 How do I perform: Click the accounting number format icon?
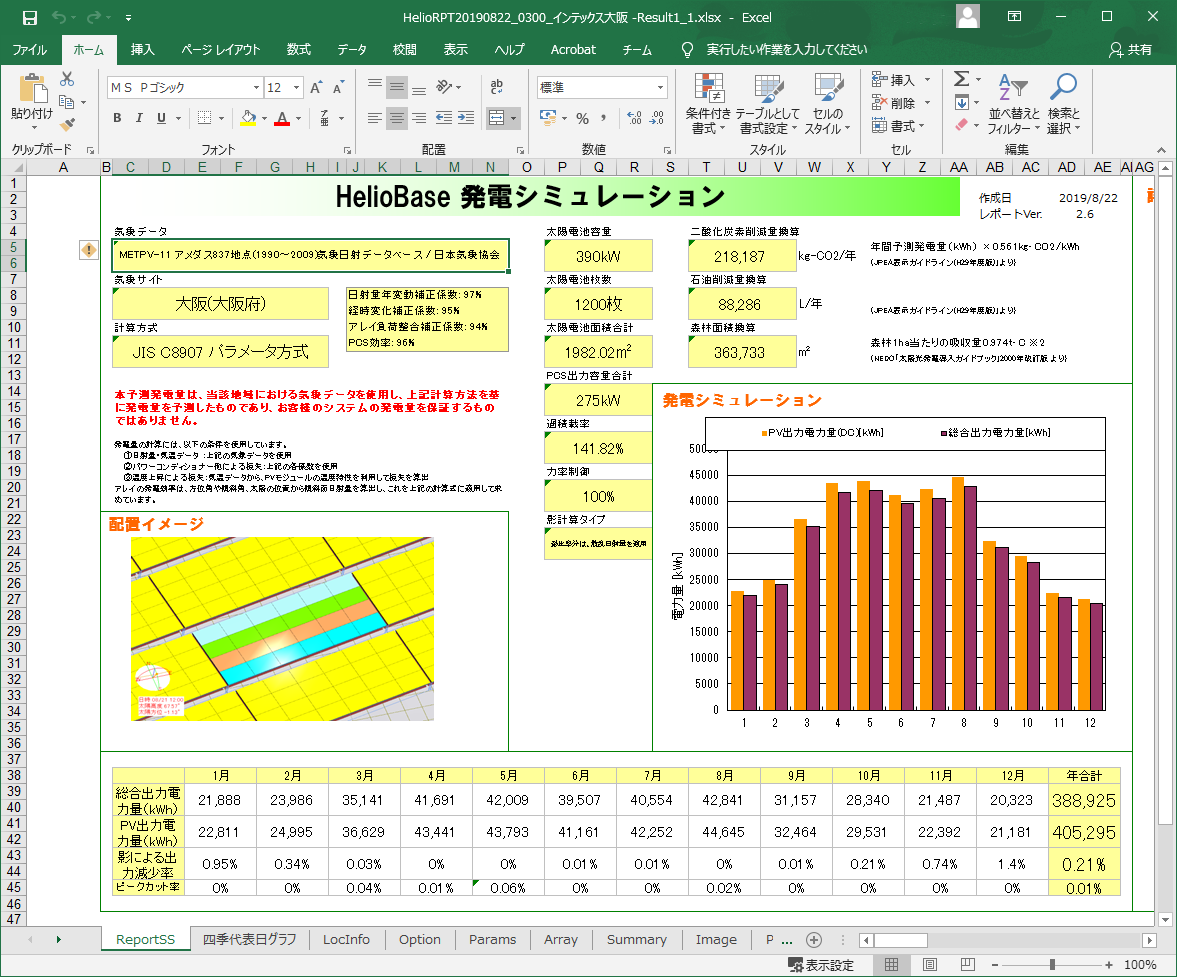[x=549, y=118]
